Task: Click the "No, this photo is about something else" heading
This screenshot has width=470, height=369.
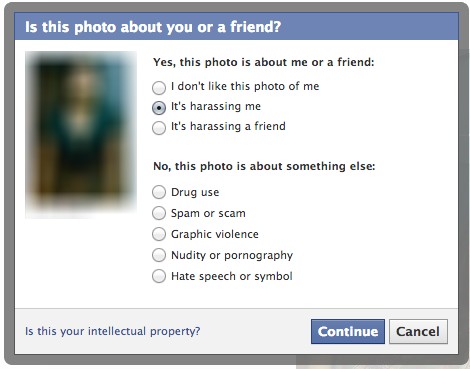Action: (x=264, y=166)
